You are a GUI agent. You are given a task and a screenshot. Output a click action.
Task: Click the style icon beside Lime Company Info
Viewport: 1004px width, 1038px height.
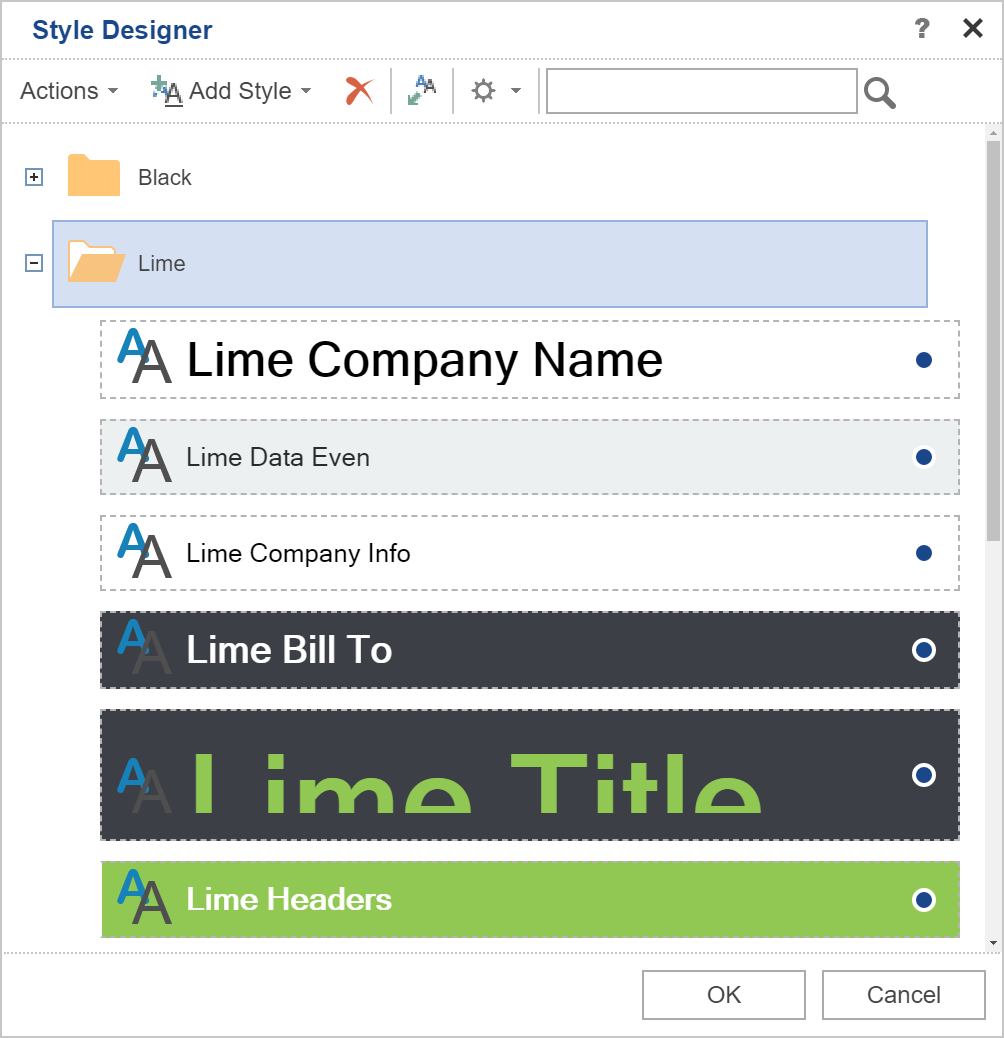coord(144,550)
